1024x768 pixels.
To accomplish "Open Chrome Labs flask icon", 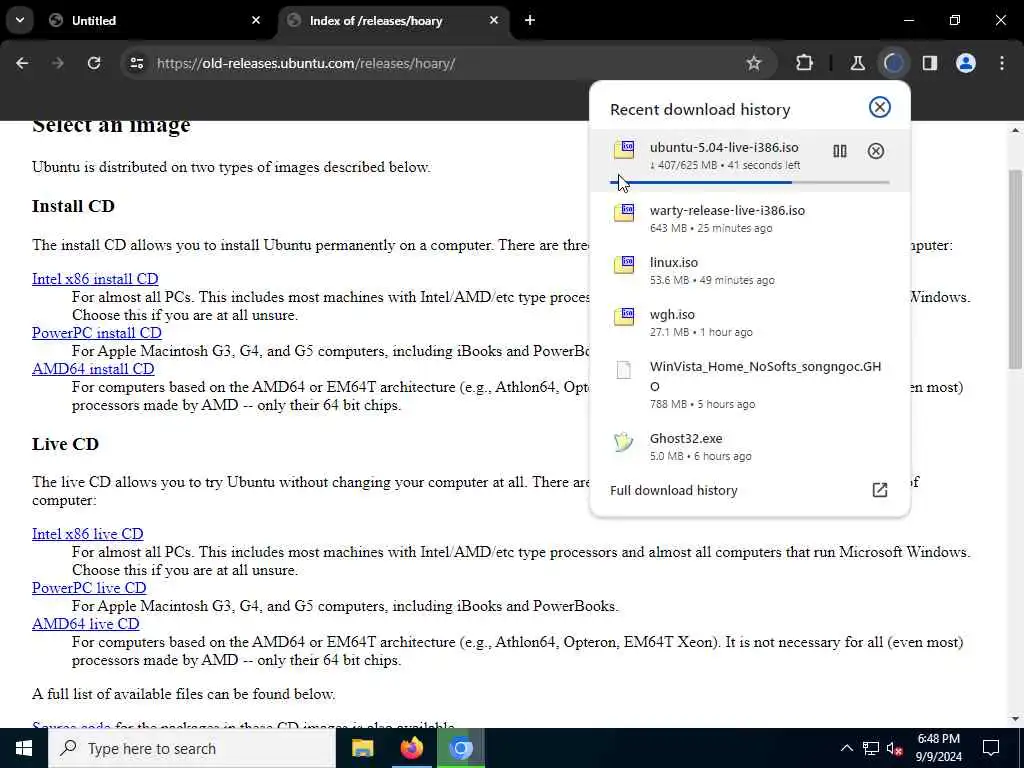I will 857,63.
